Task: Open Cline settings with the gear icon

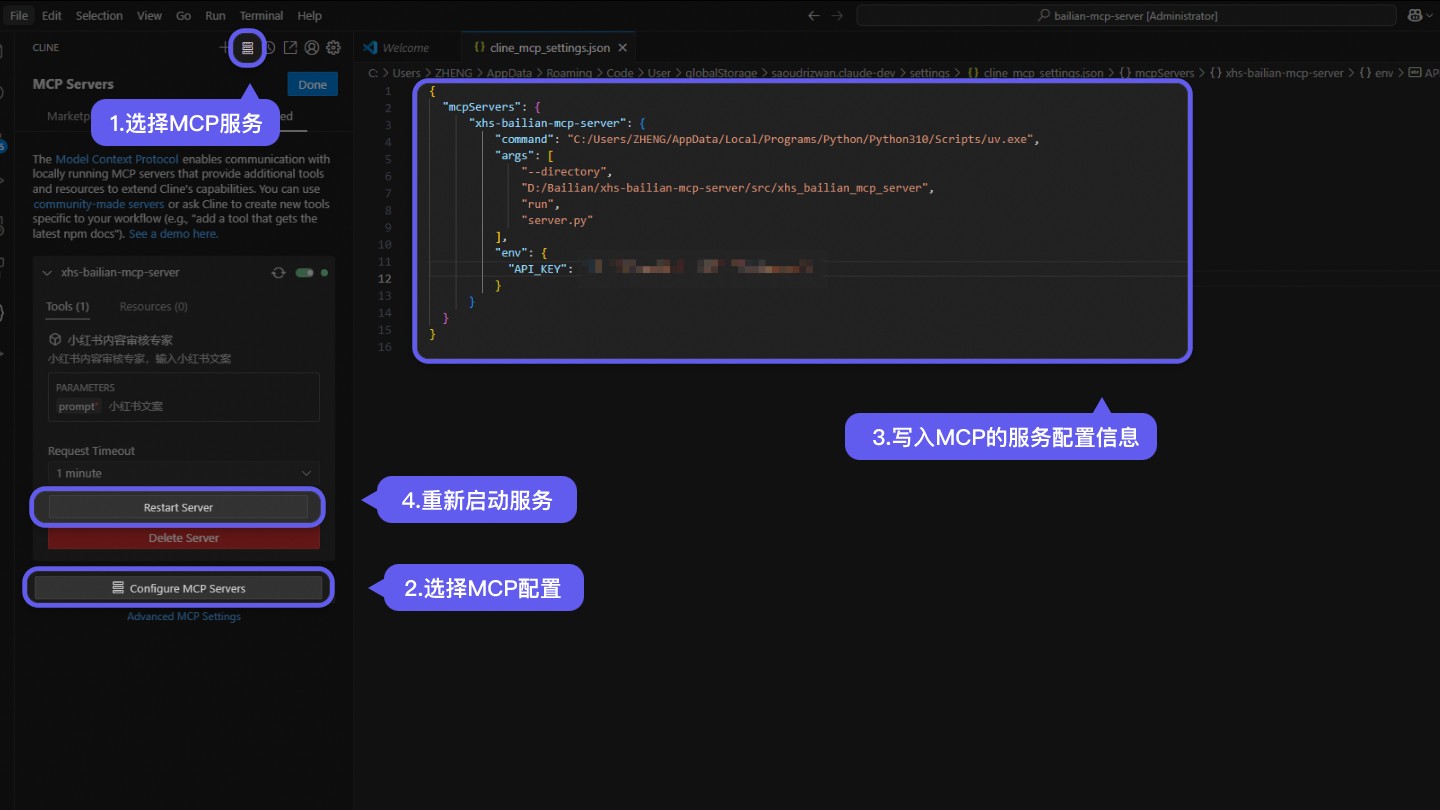Action: (333, 47)
